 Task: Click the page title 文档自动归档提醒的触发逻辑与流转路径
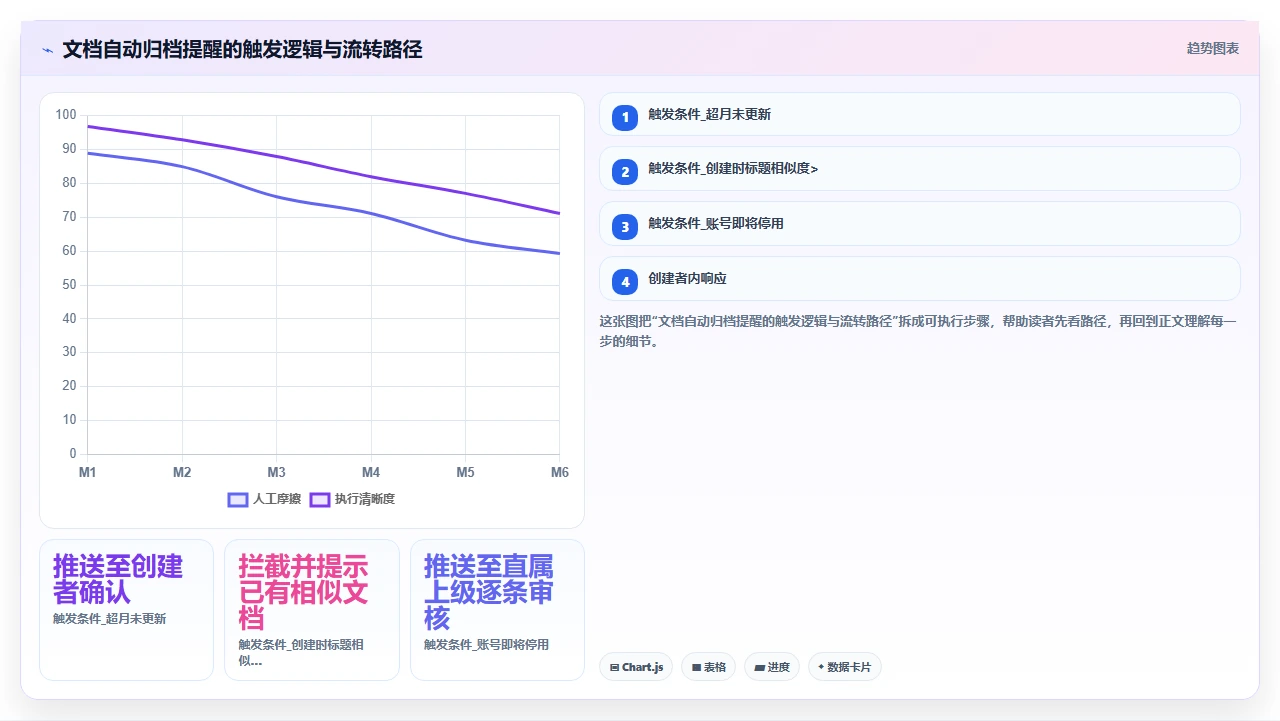point(242,50)
